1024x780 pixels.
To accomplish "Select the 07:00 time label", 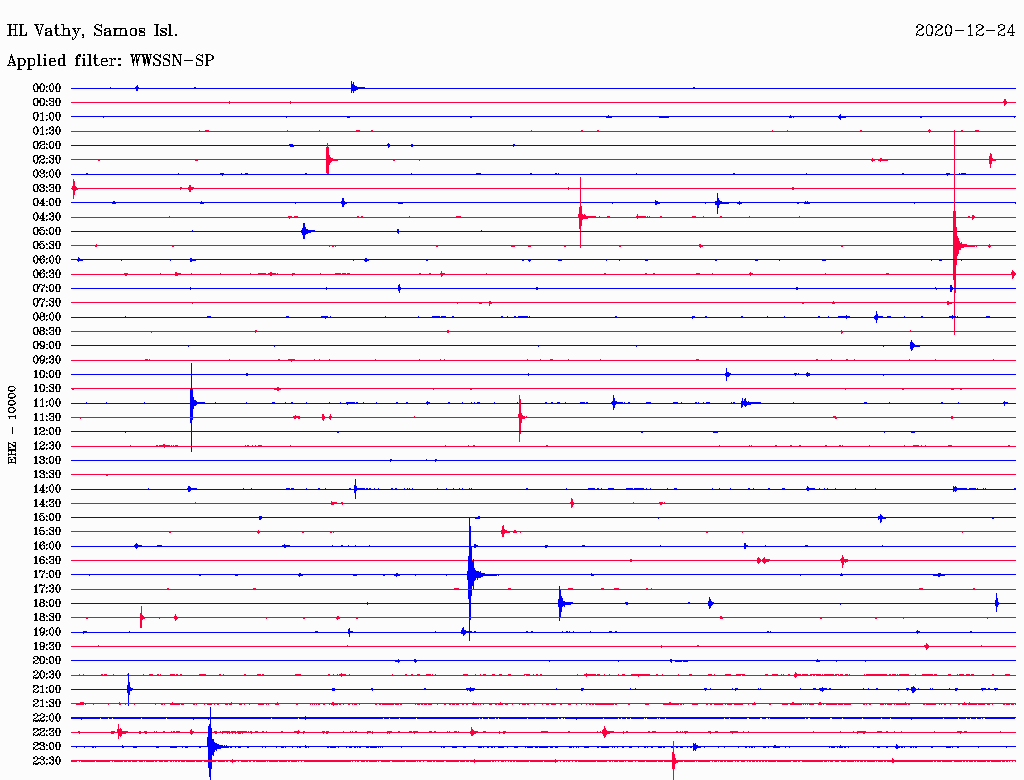I will click(x=47, y=289).
